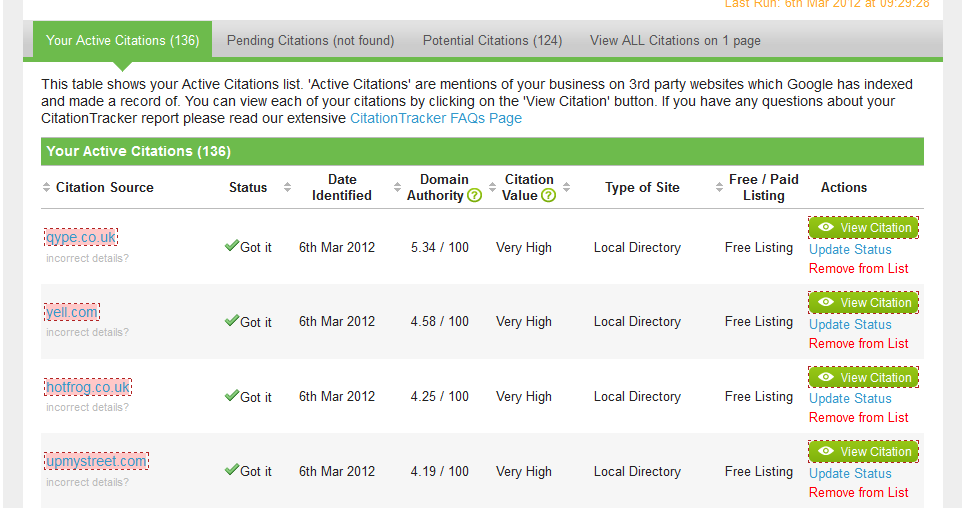Click Remove from List for upmystreet.com

click(858, 492)
